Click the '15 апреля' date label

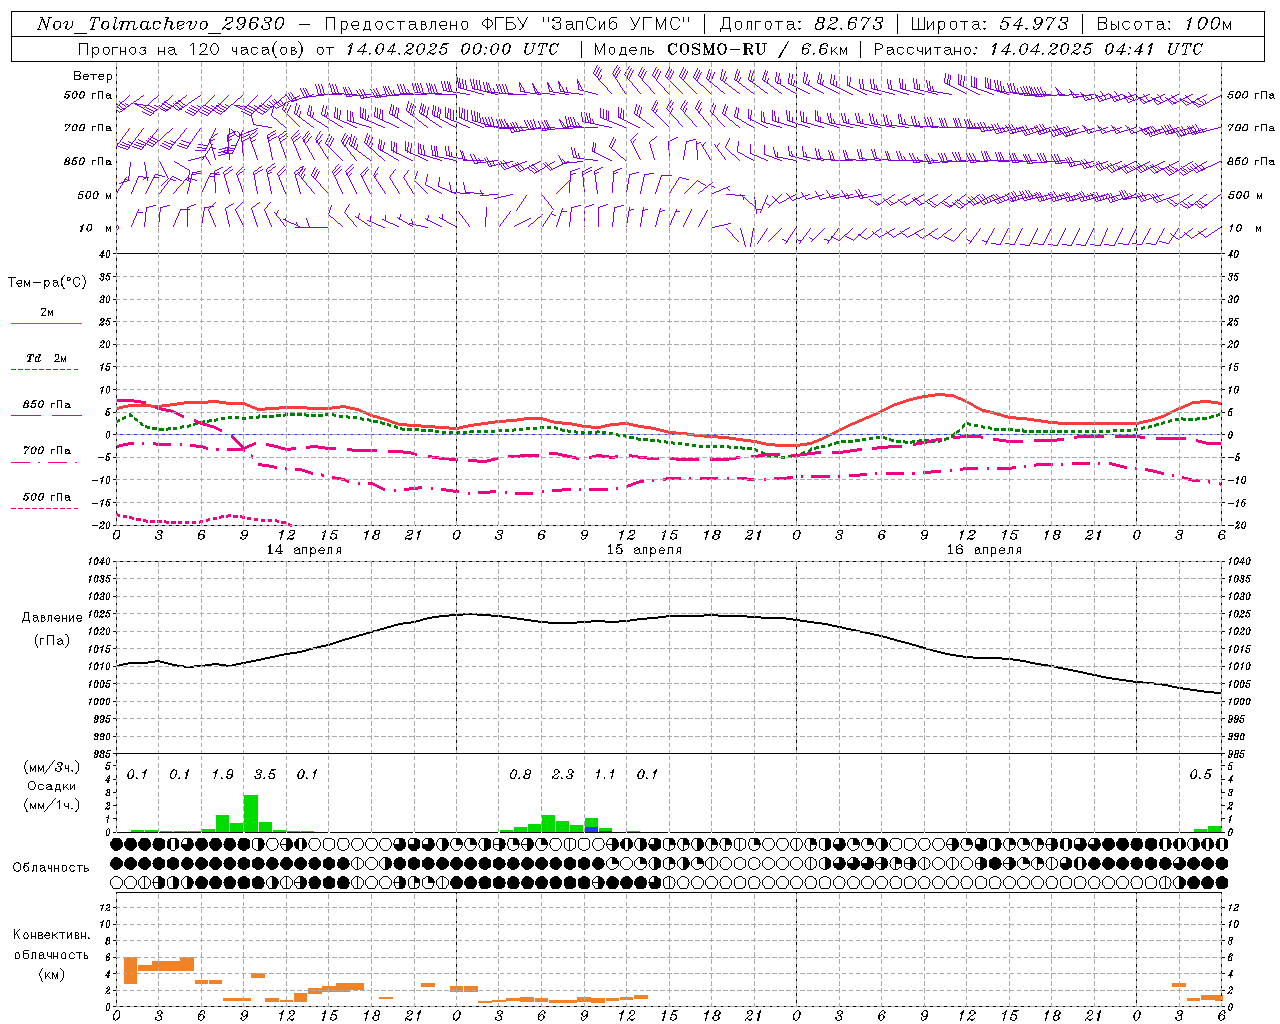tap(644, 550)
